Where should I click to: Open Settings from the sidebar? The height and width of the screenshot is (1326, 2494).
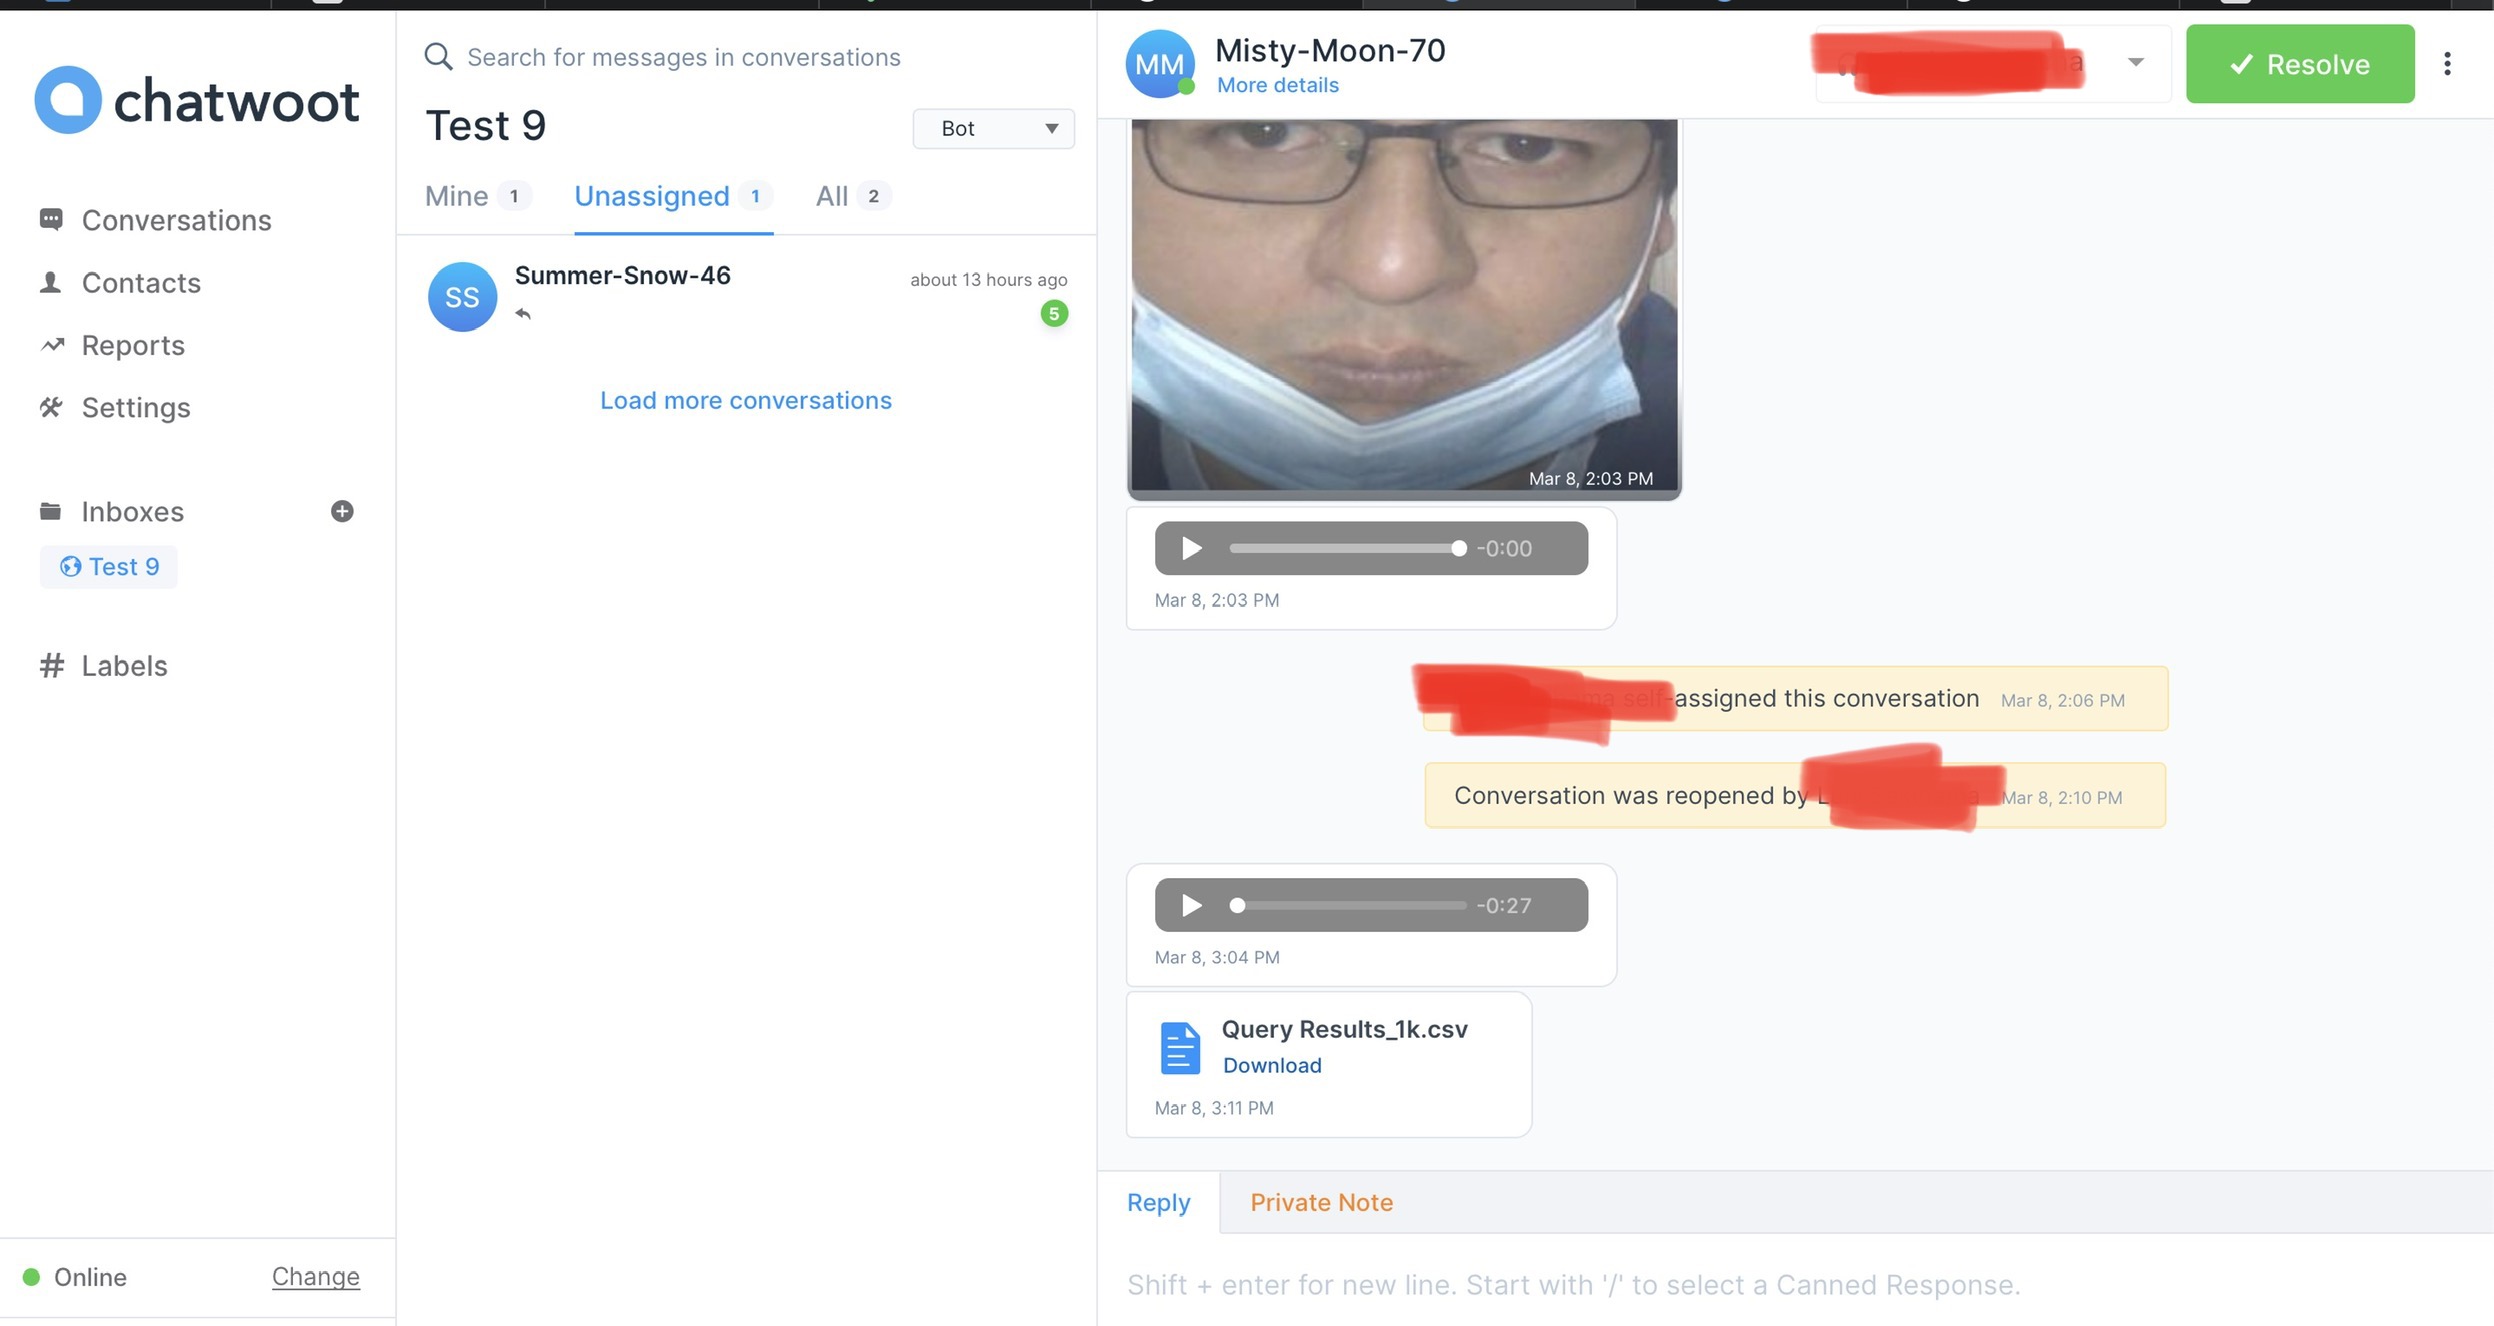pos(135,407)
